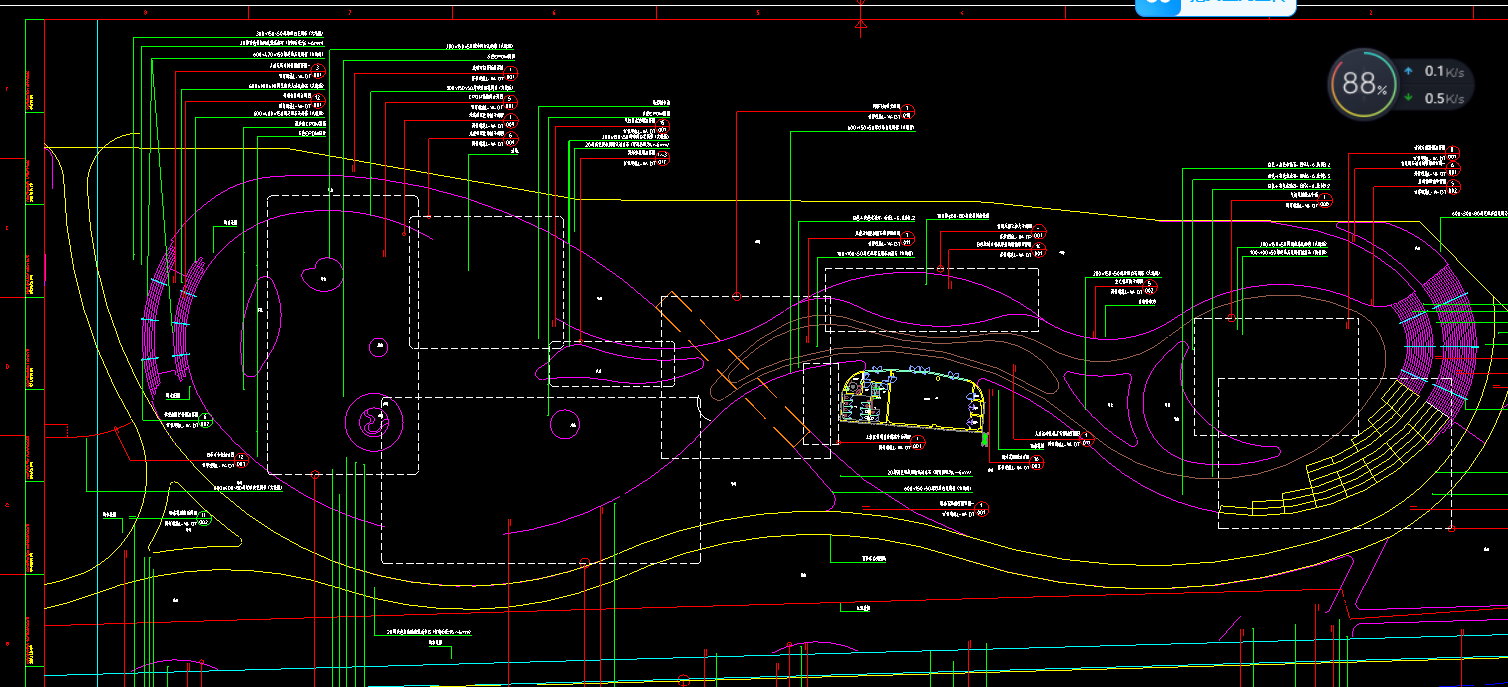Screen dimensions: 1508x687
Task: Select the concentric magenta circle with swirl
Action: 374,421
